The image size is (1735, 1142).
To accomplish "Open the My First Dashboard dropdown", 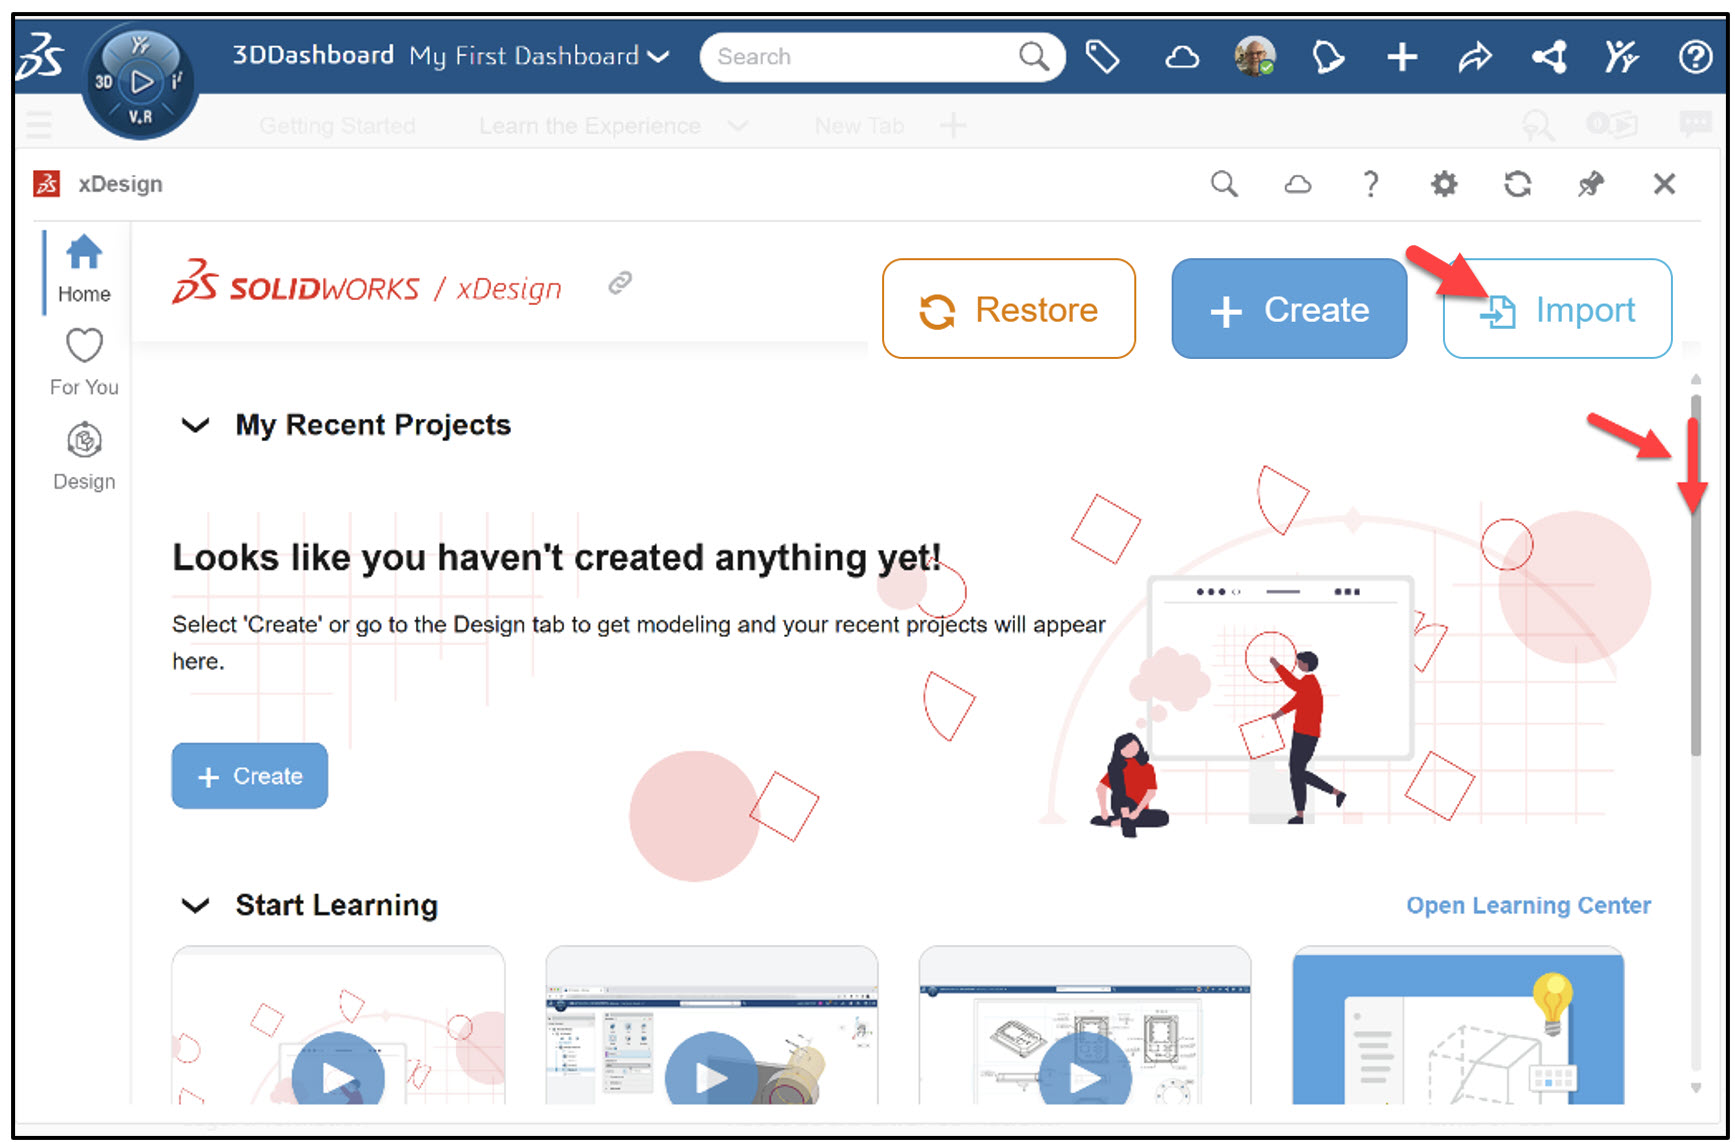I will [x=659, y=56].
